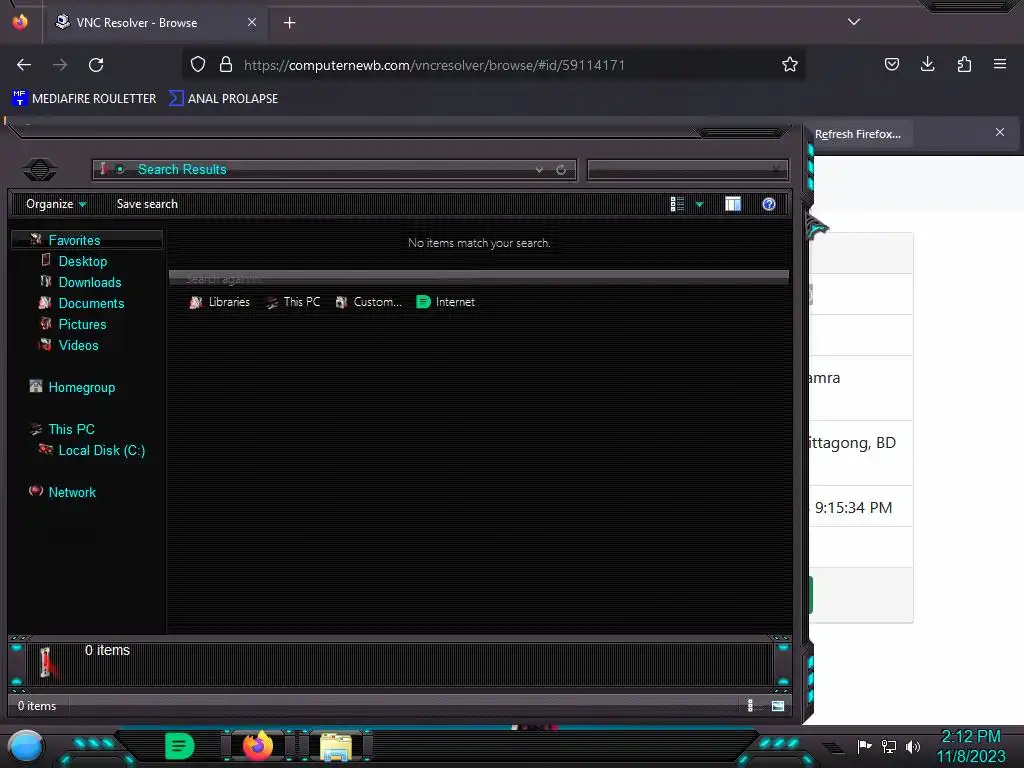Expand the list all tabs chevron
The height and width of the screenshot is (768, 1024).
coord(854,22)
